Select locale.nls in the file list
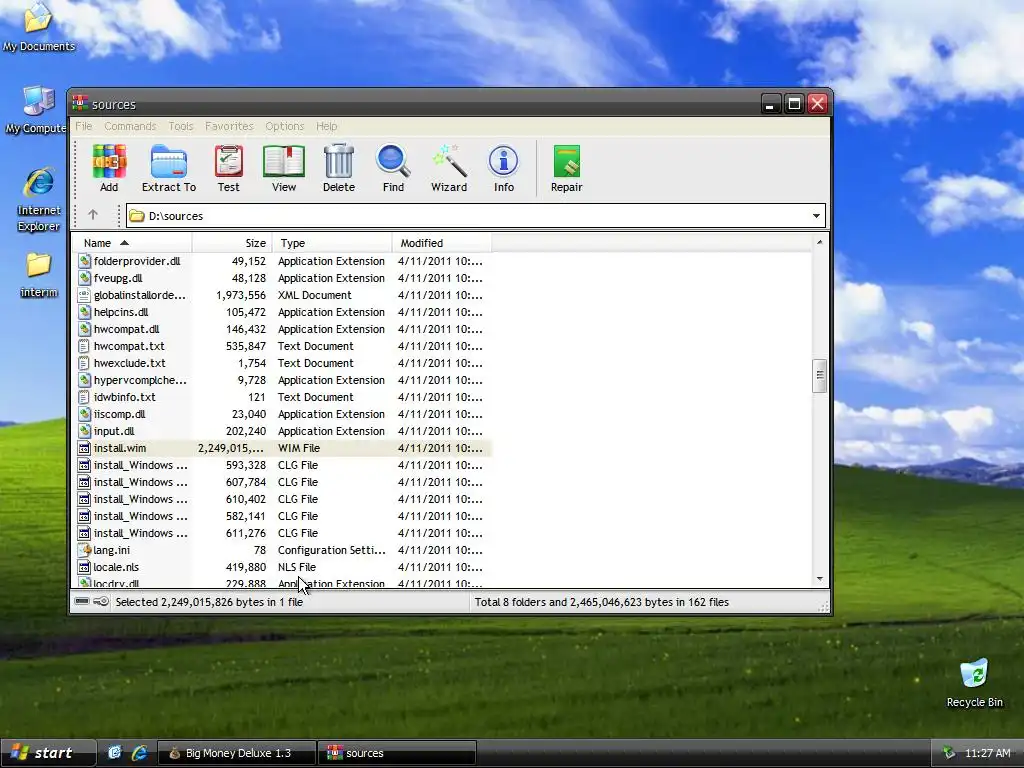 pos(281,567)
